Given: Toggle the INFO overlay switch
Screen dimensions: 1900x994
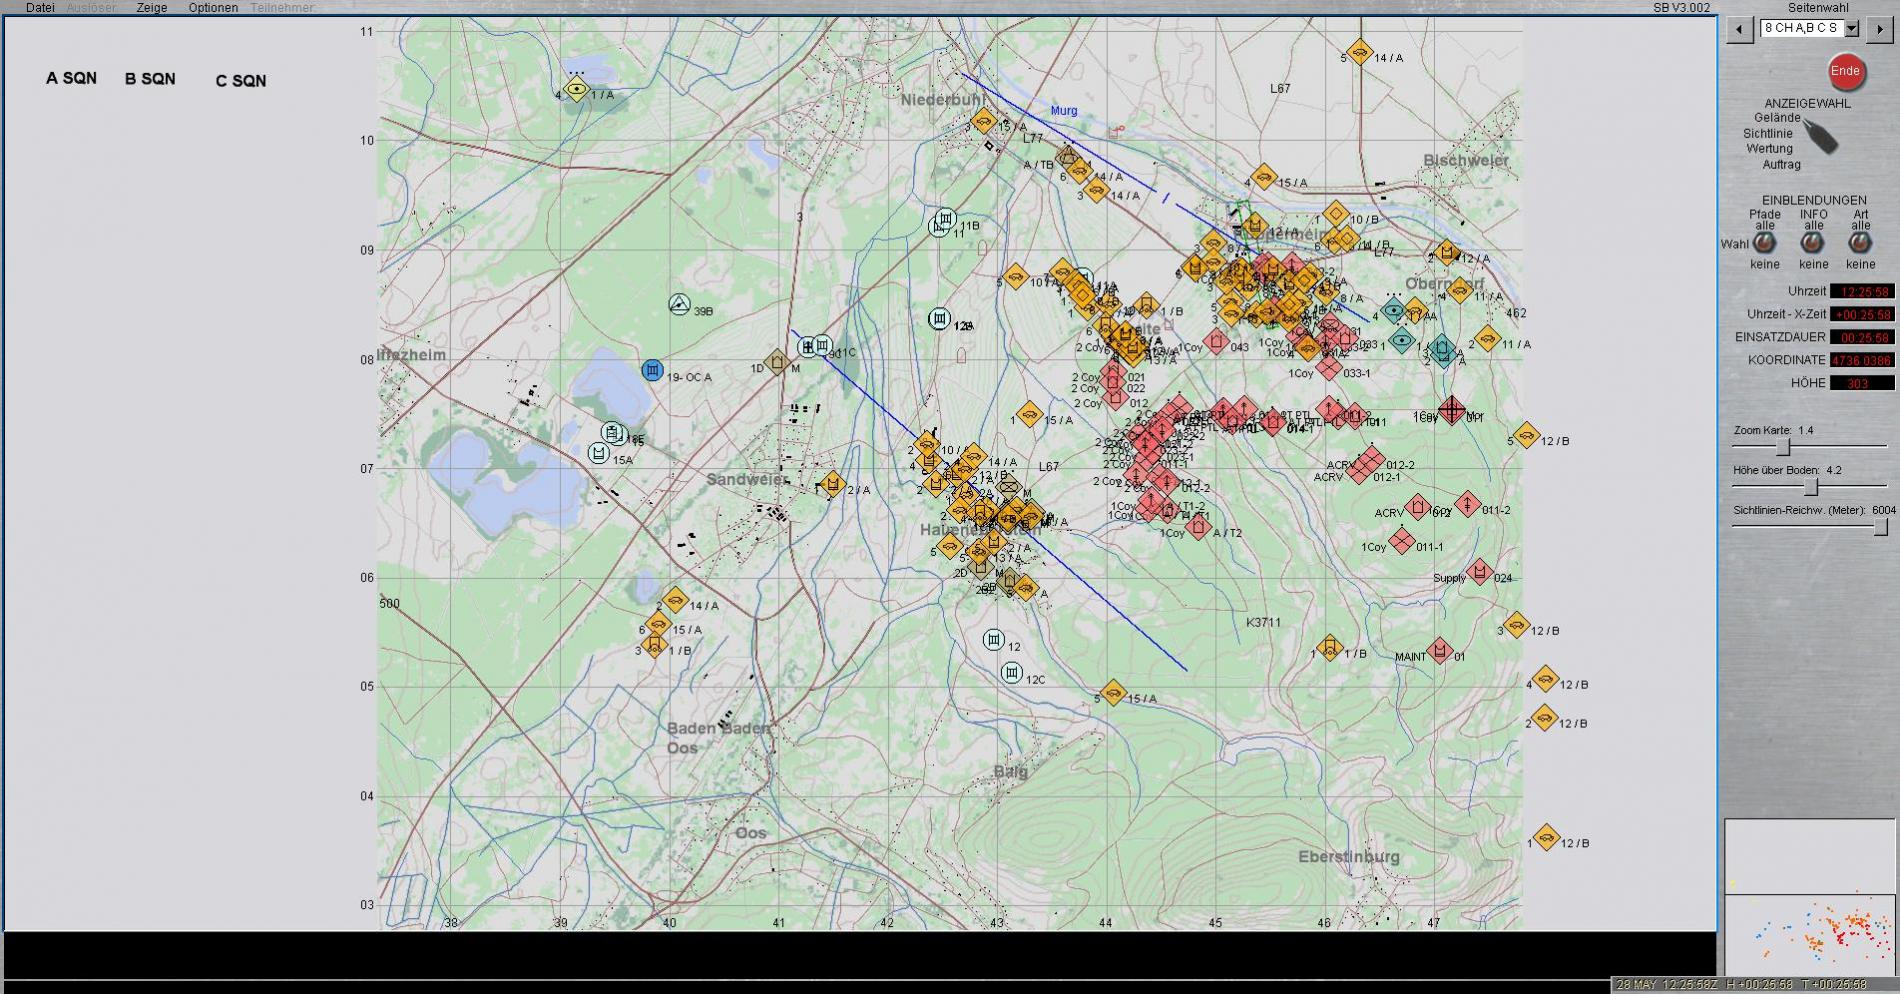Looking at the screenshot, I should [x=1812, y=242].
